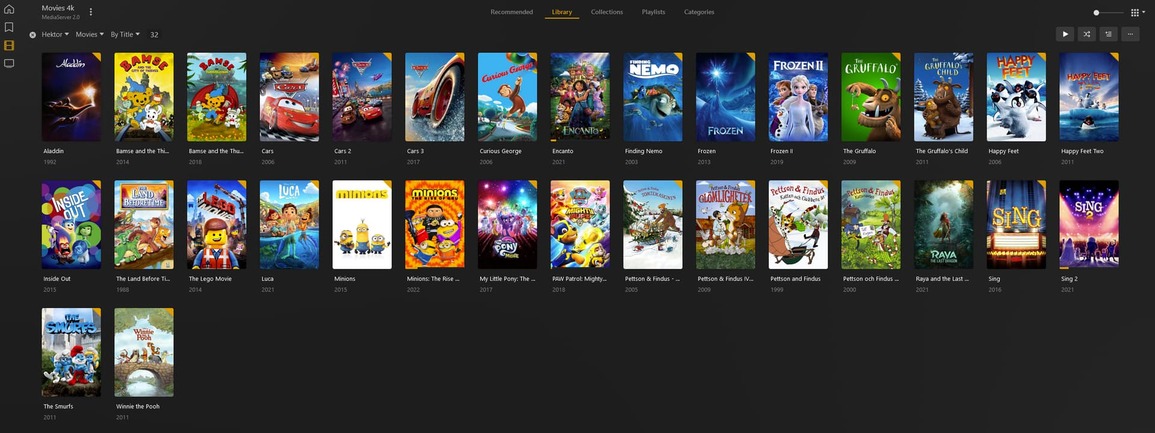The image size is (1155, 433).
Task: Click the Happy Feet Two title link
Action: coord(1082,151)
